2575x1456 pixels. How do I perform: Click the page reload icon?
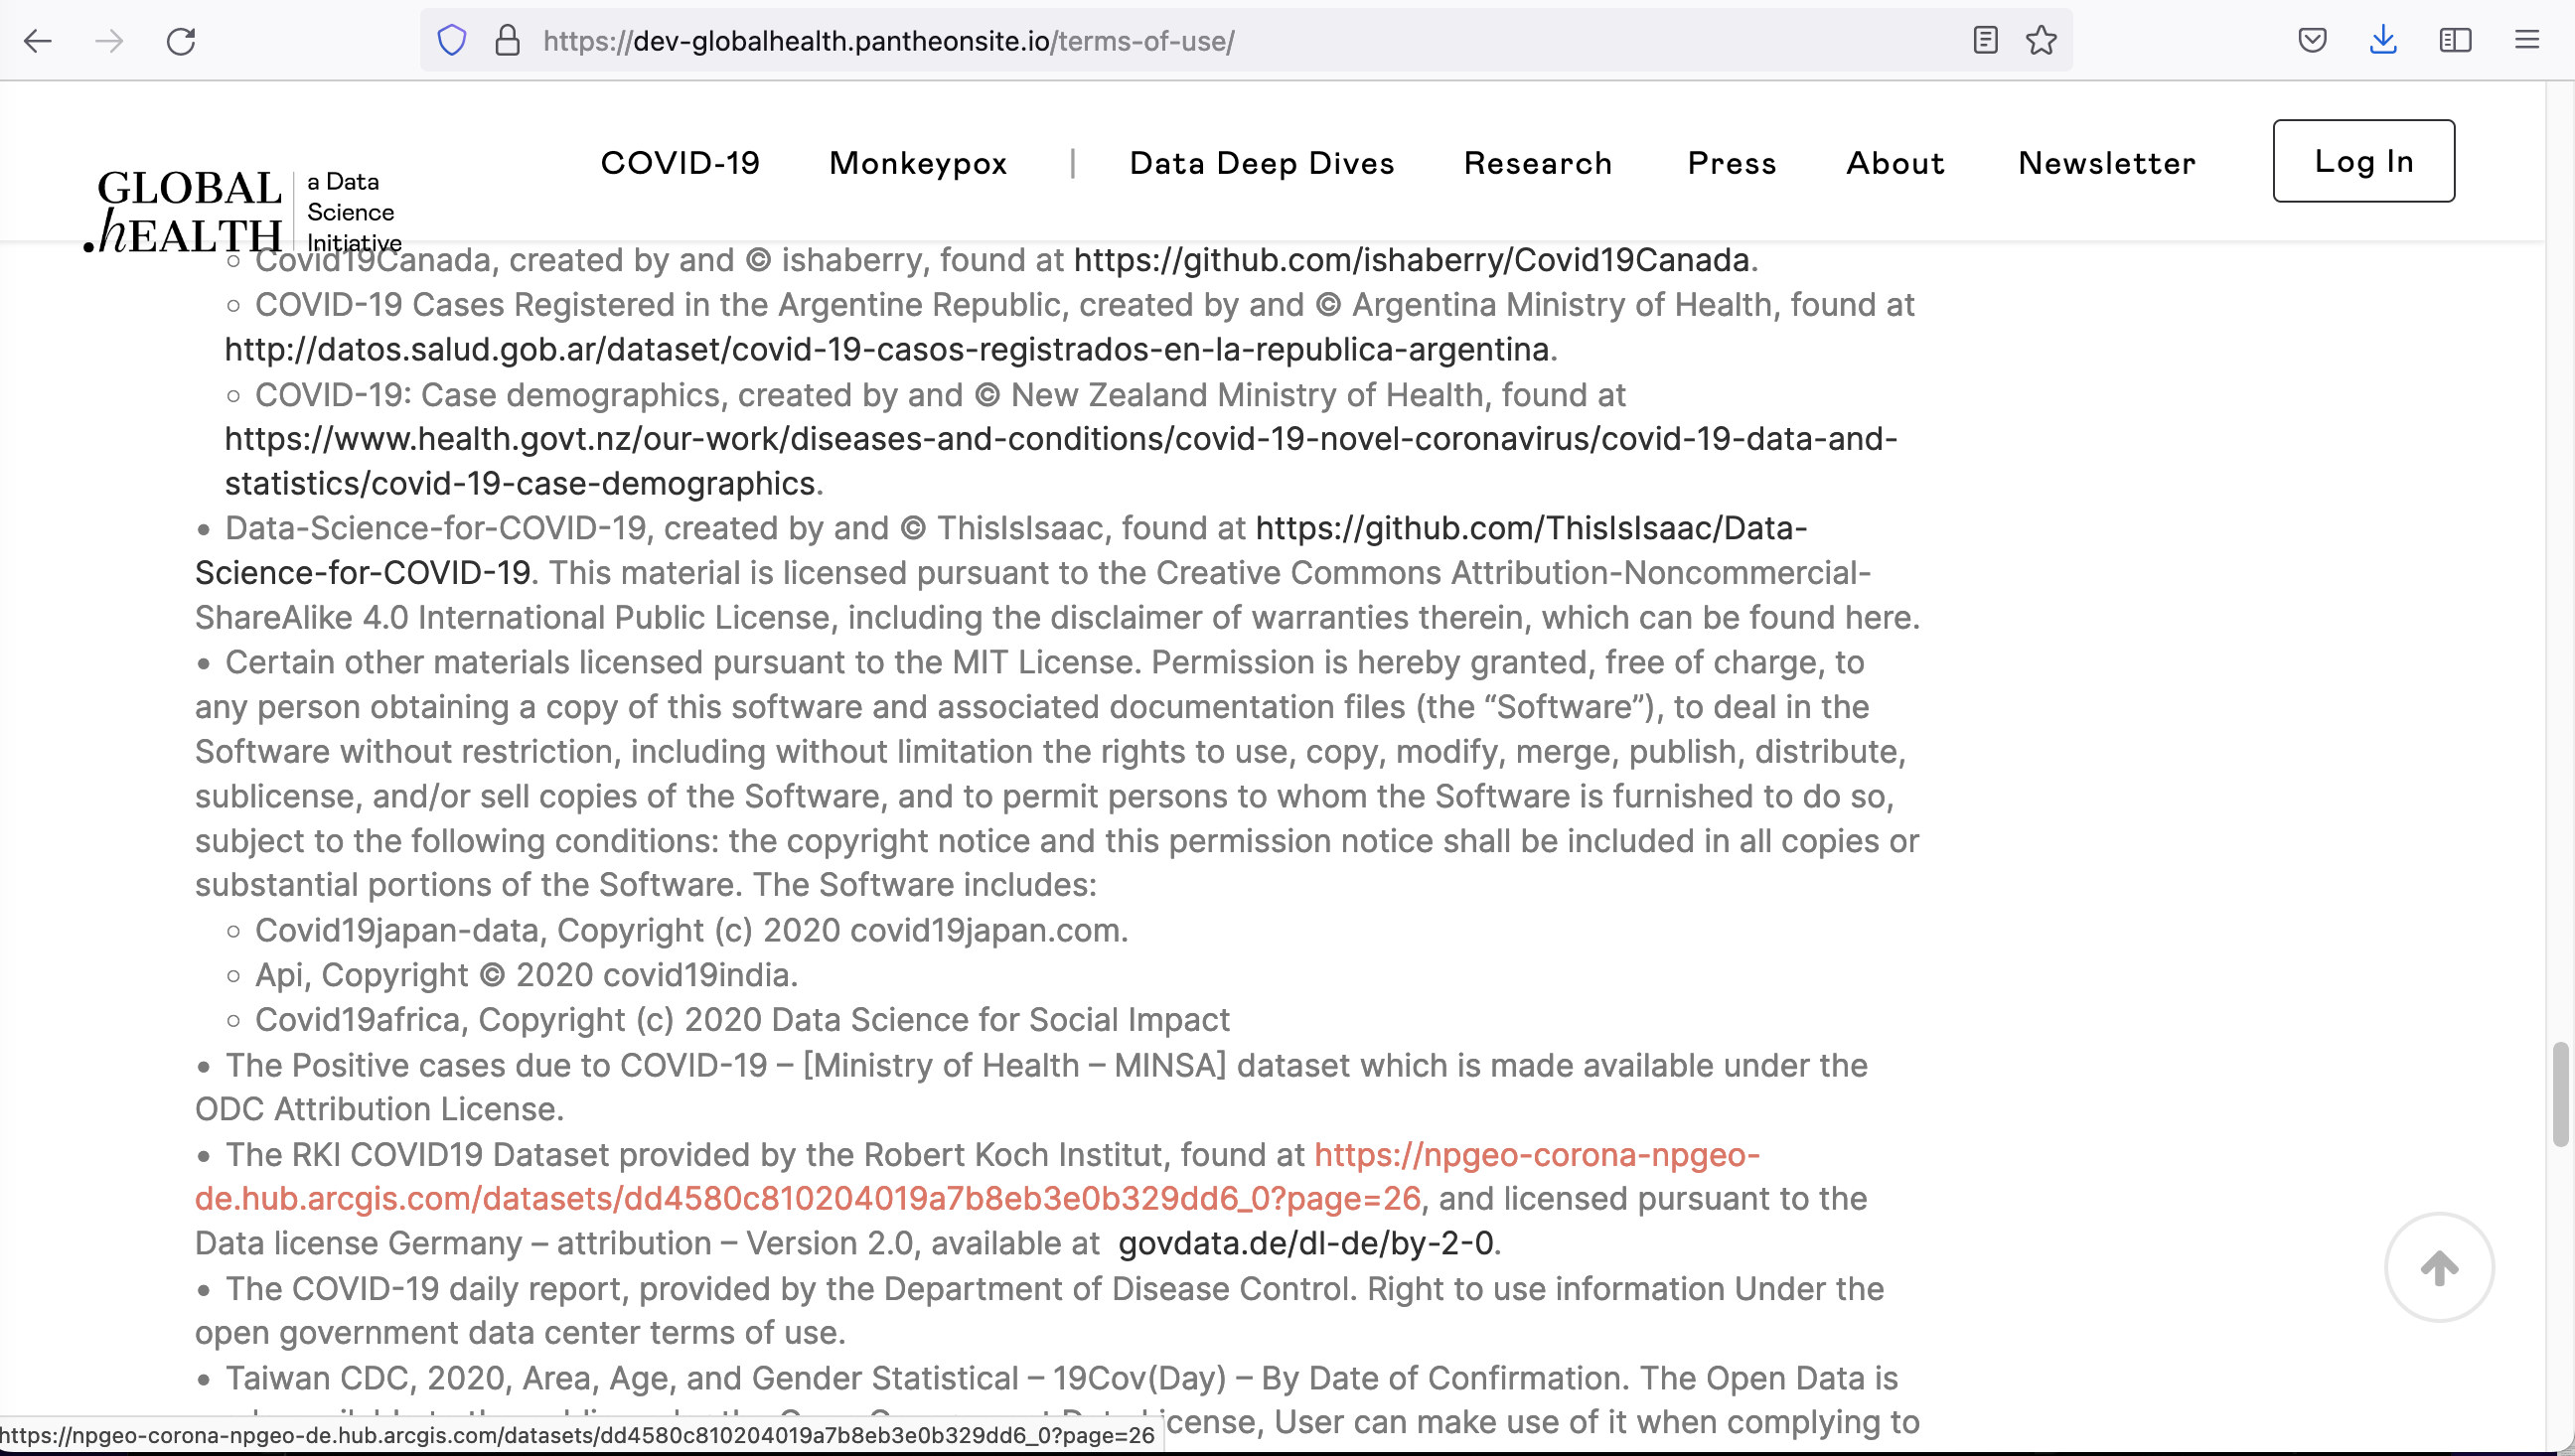pyautogui.click(x=179, y=41)
